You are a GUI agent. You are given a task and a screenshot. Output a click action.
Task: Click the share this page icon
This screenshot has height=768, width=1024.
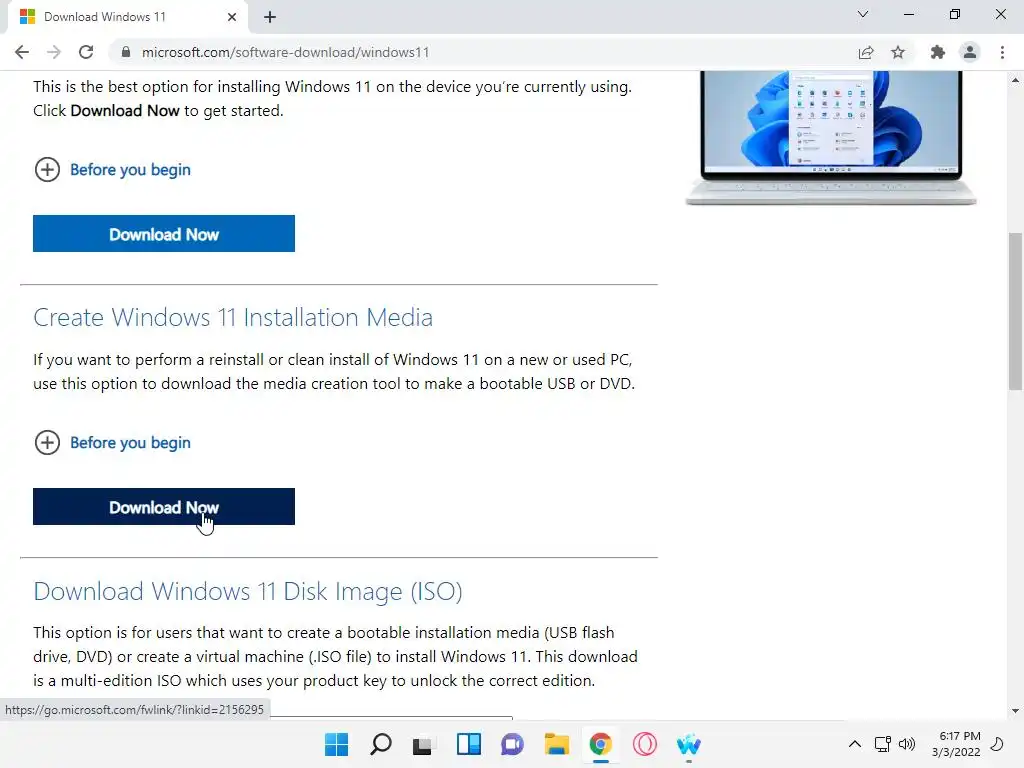[866, 52]
